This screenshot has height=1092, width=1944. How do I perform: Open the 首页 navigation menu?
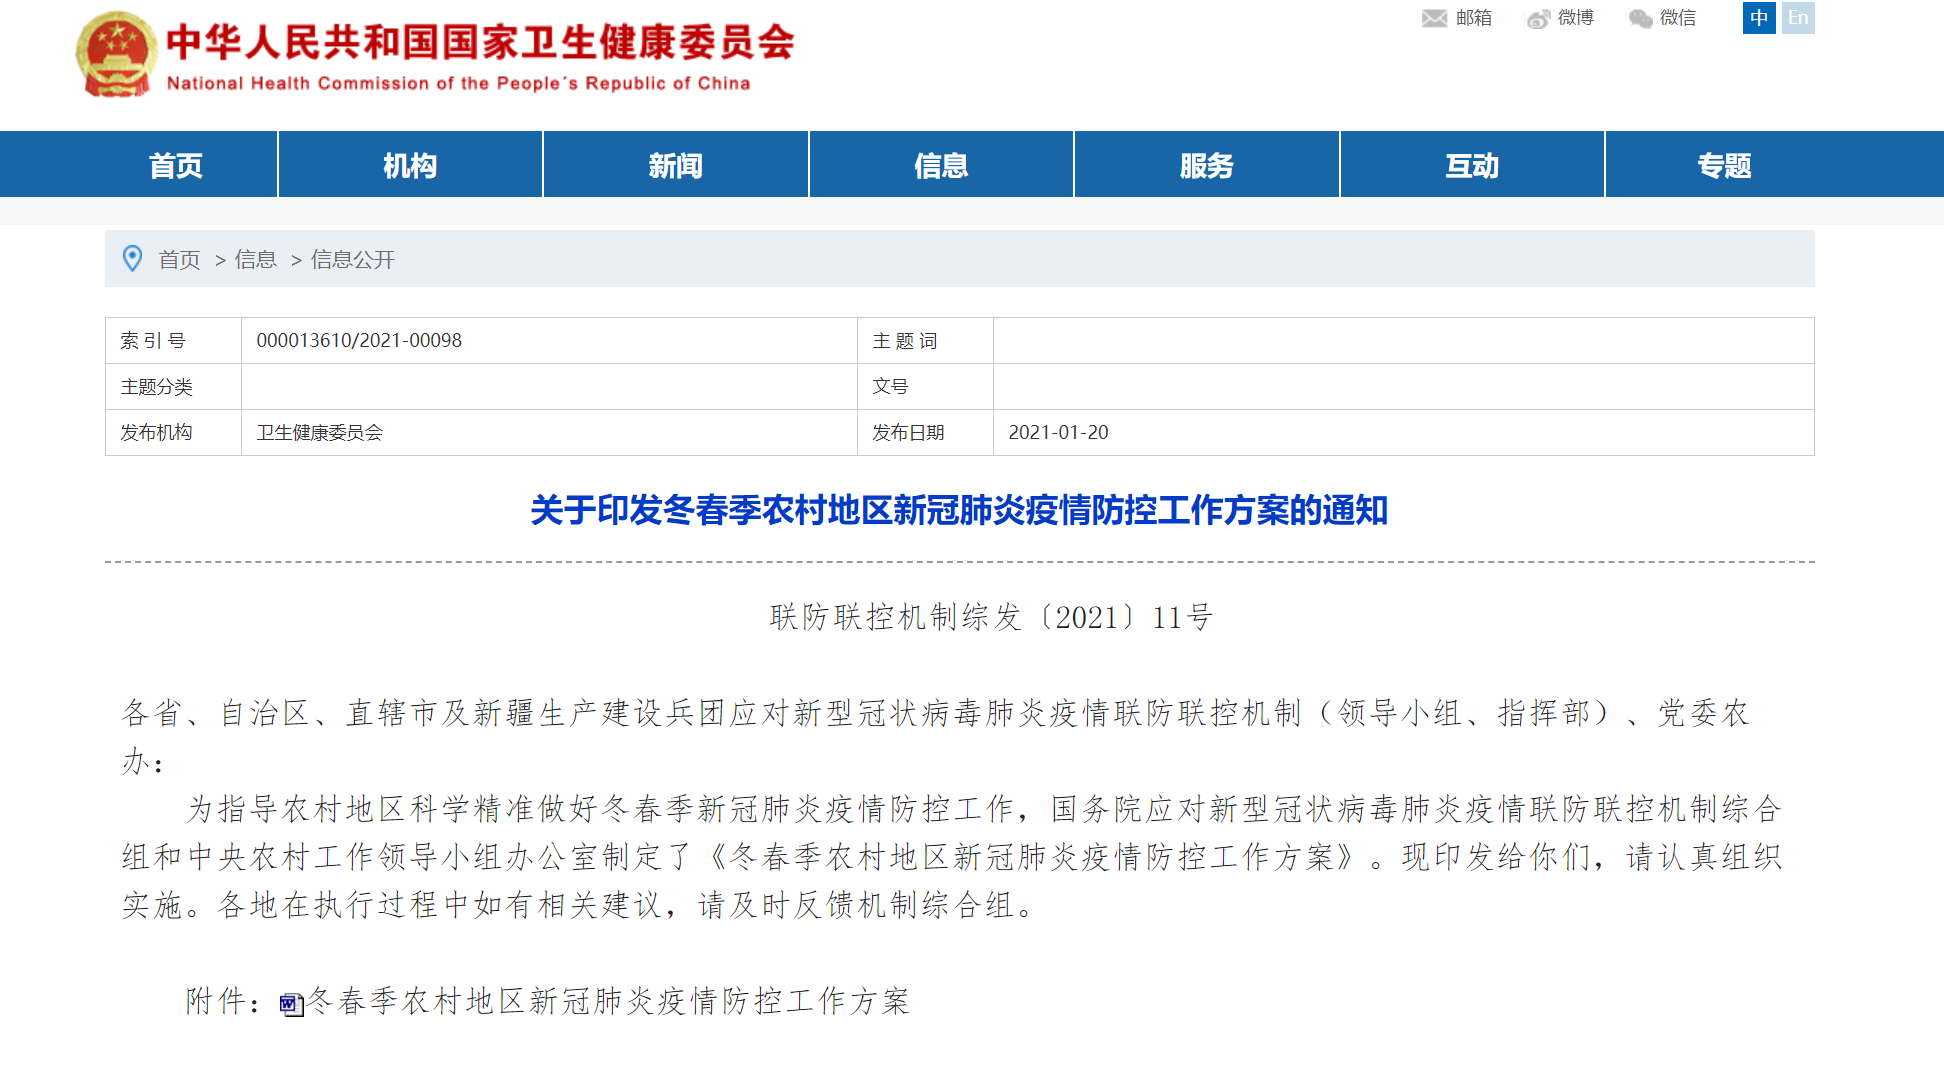click(176, 165)
